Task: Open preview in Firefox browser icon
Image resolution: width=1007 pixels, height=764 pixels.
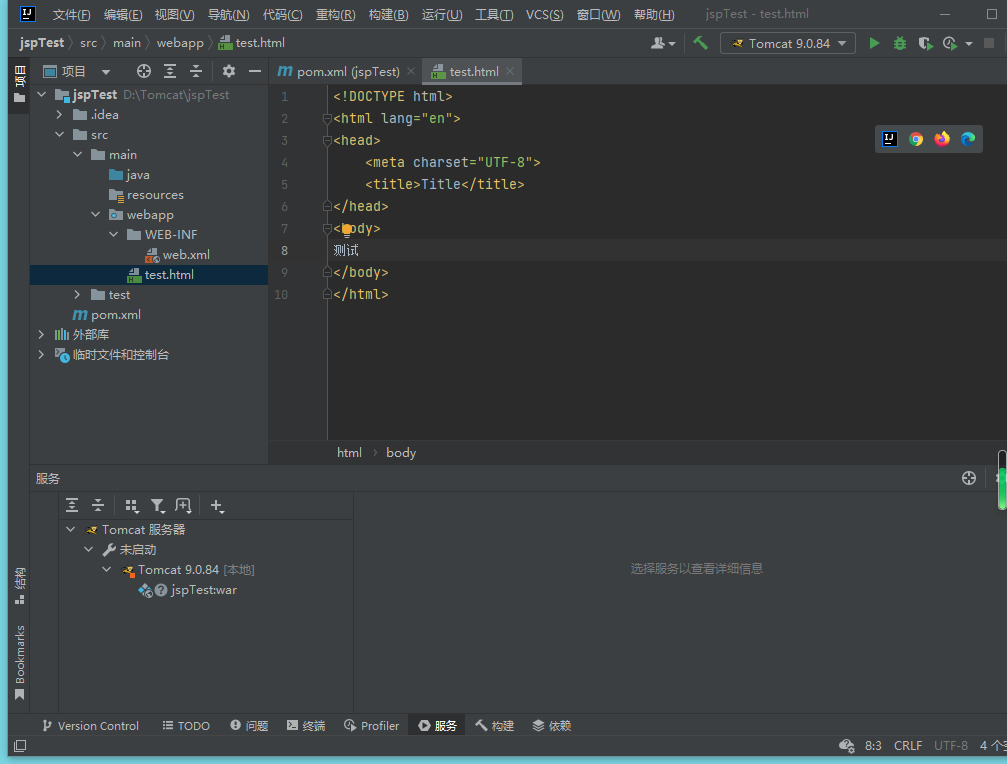Action: click(942, 139)
